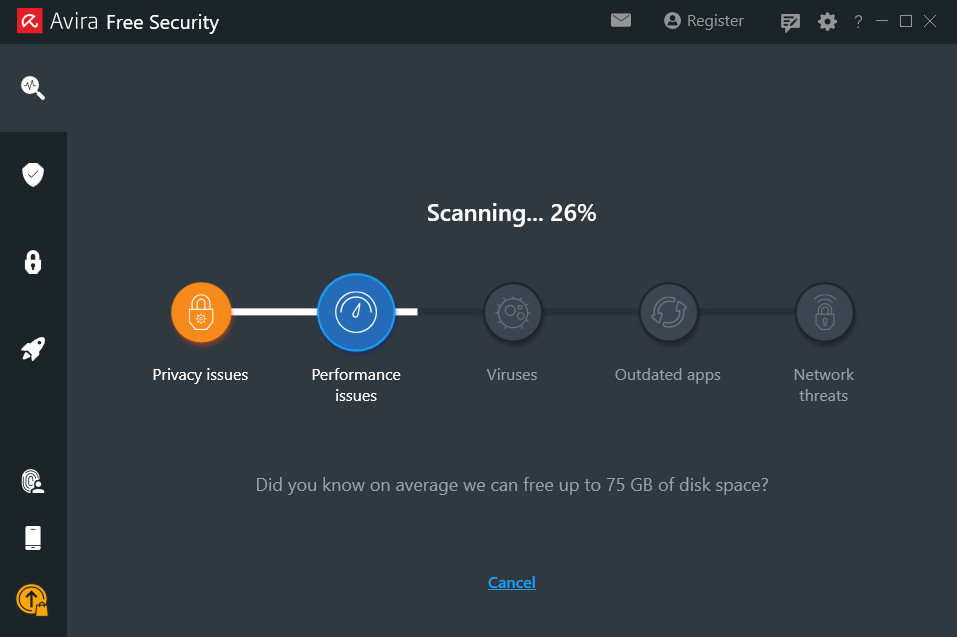This screenshot has width=957, height=637.
Task: Open the mail envelope icon in the title bar
Action: click(621, 21)
